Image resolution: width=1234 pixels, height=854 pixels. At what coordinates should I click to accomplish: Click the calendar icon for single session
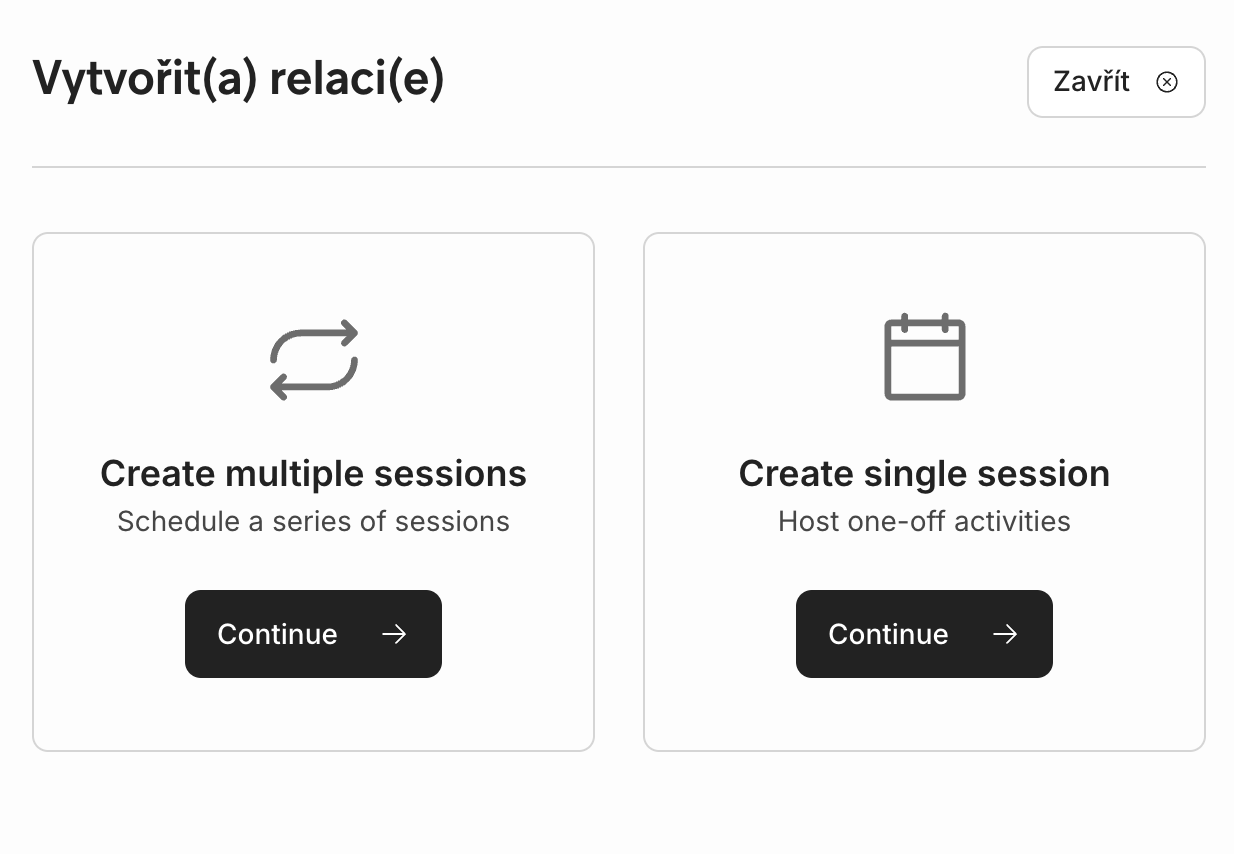pos(924,358)
